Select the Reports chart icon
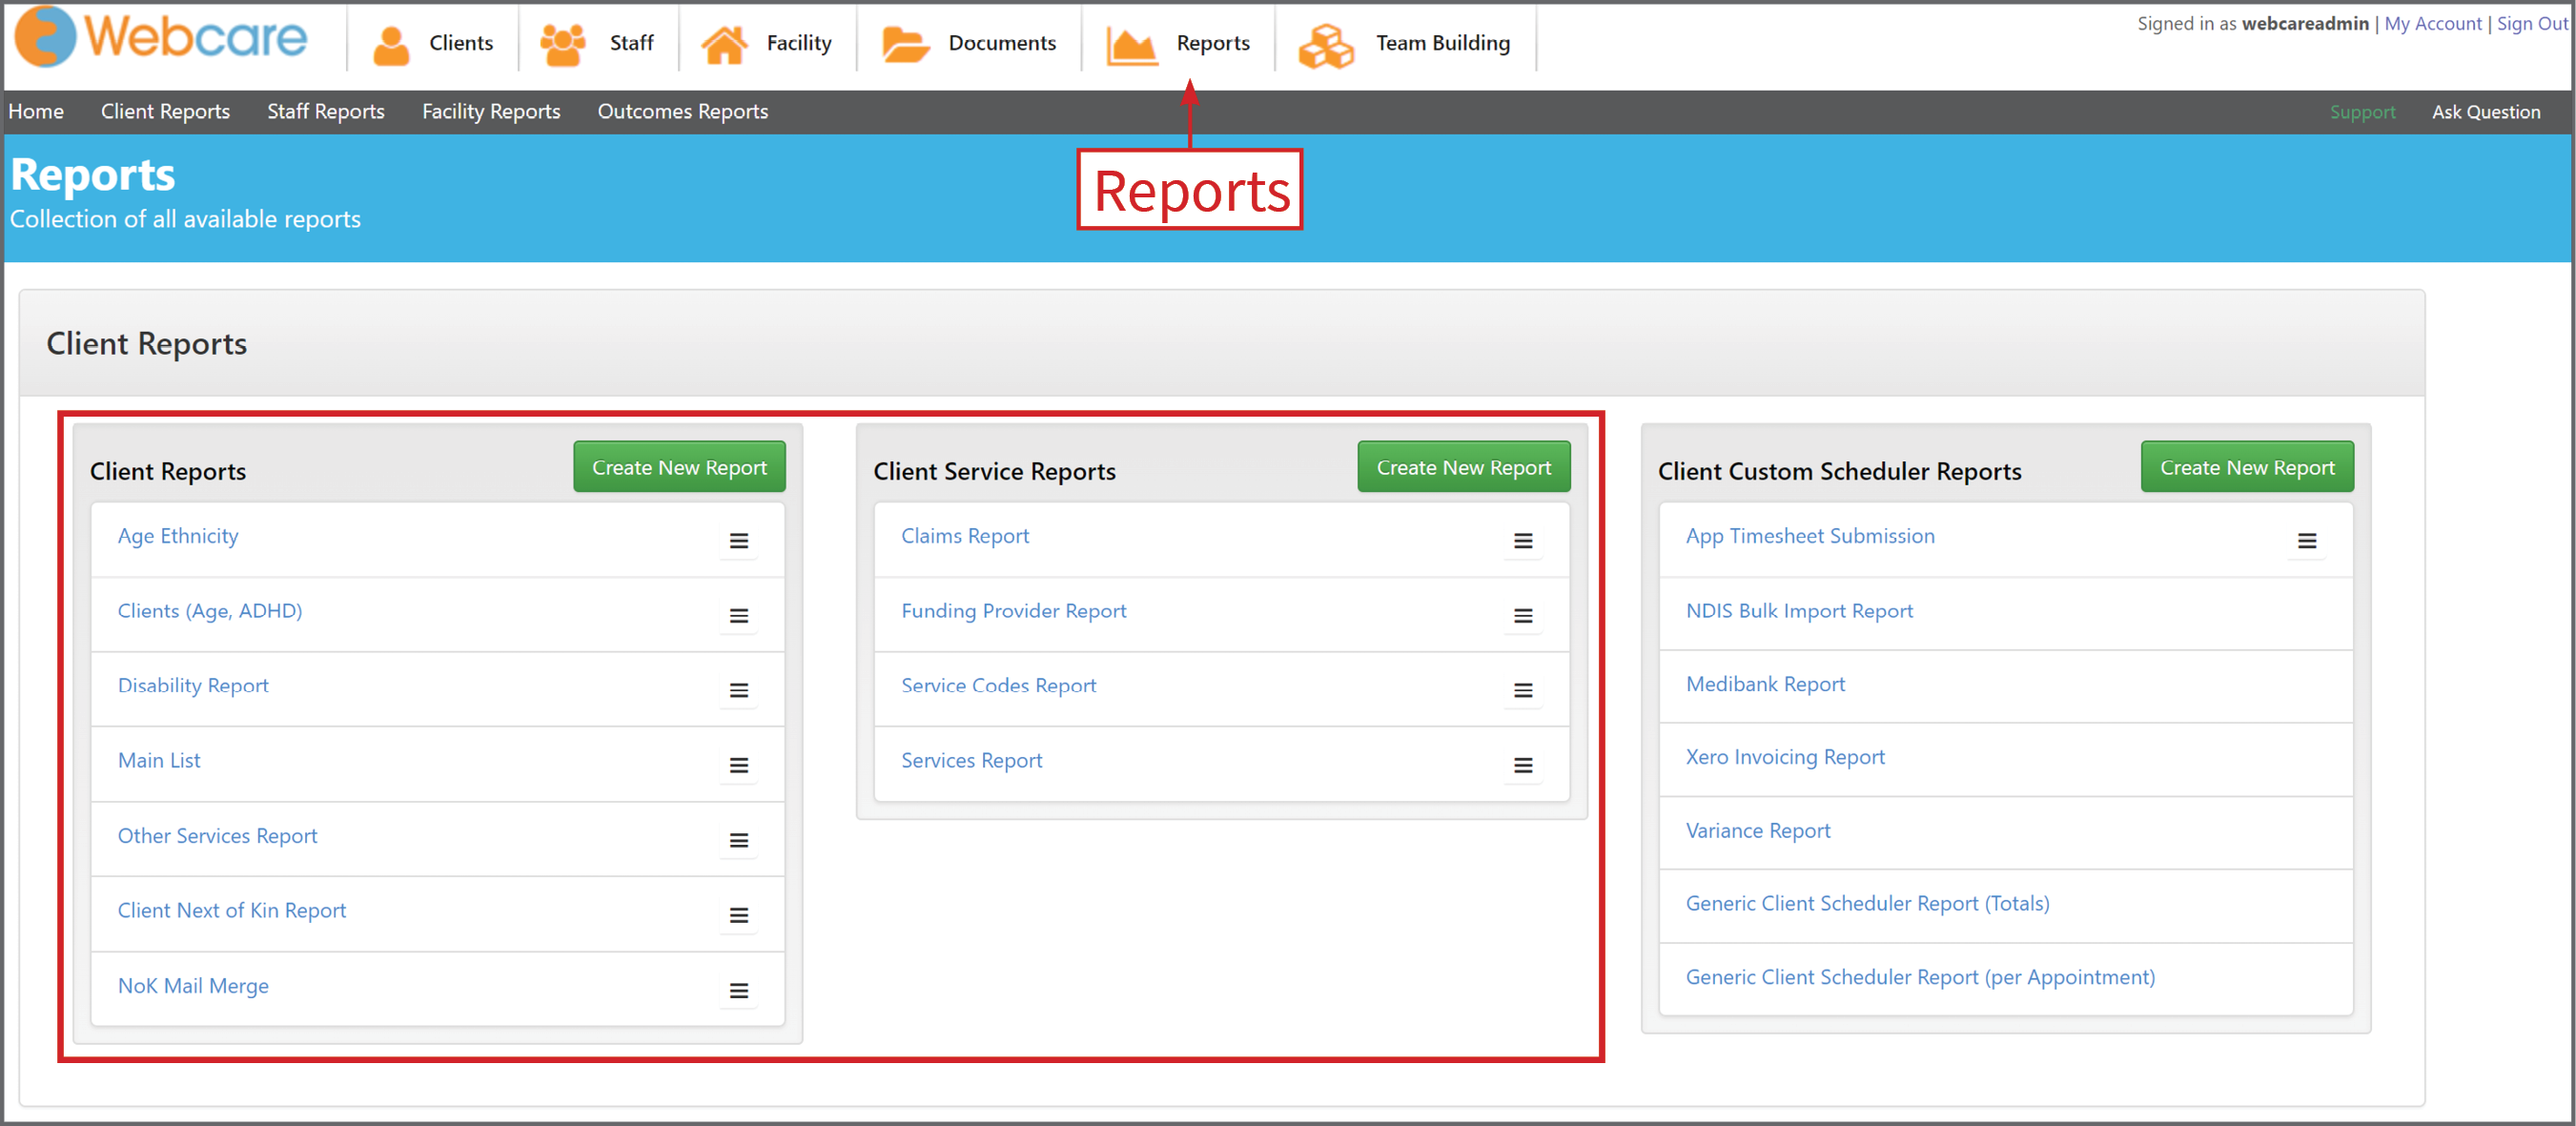The width and height of the screenshot is (2576, 1126). click(1131, 46)
